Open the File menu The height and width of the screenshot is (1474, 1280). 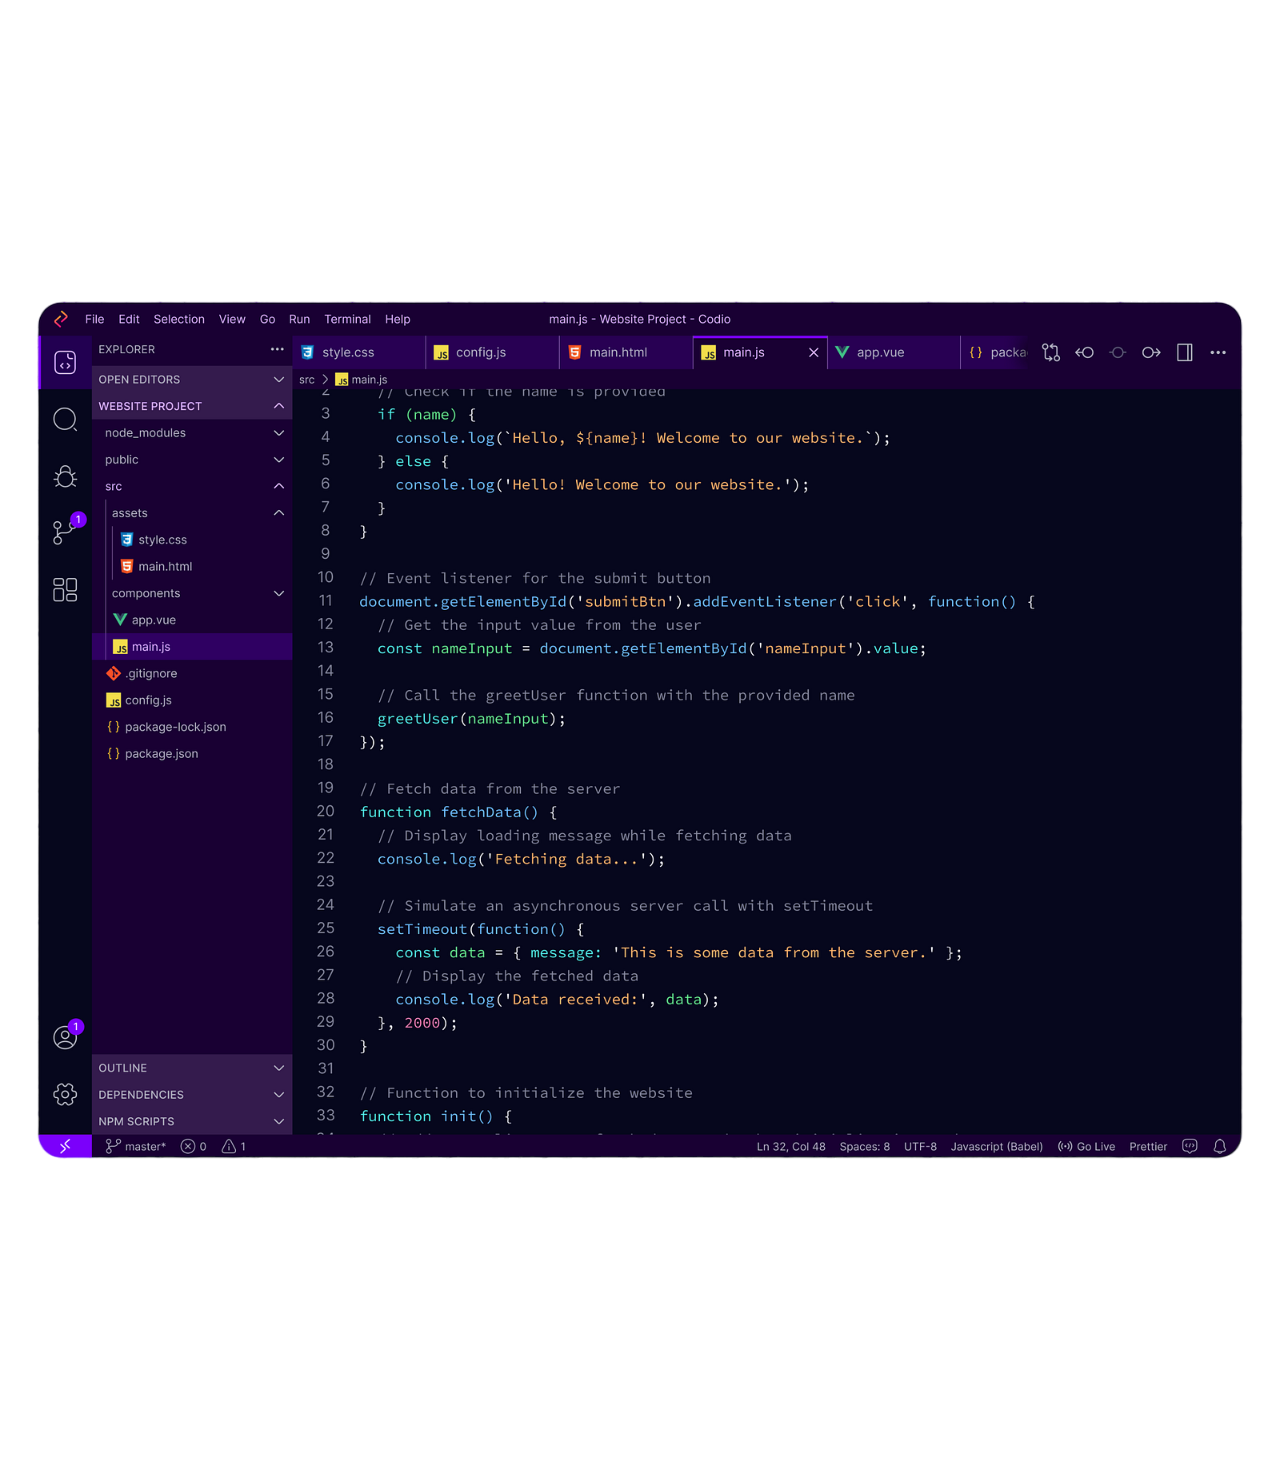coord(95,319)
